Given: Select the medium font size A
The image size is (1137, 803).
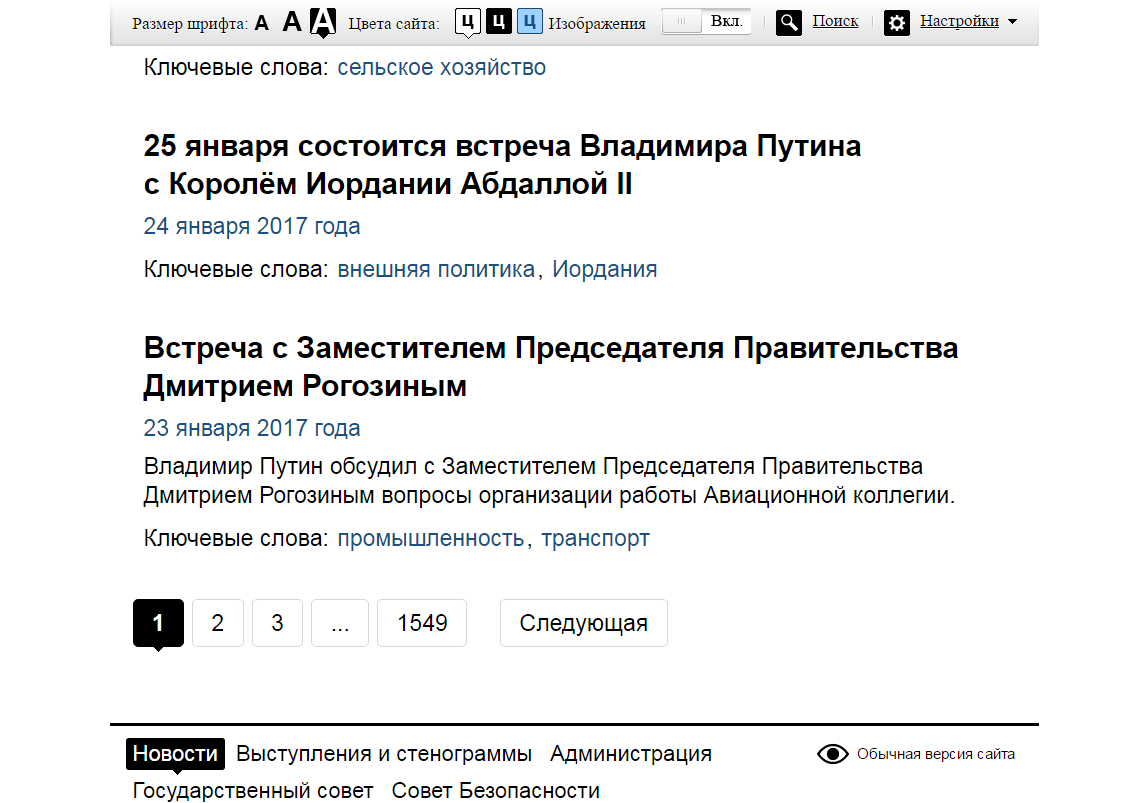Looking at the screenshot, I should pos(291,22).
